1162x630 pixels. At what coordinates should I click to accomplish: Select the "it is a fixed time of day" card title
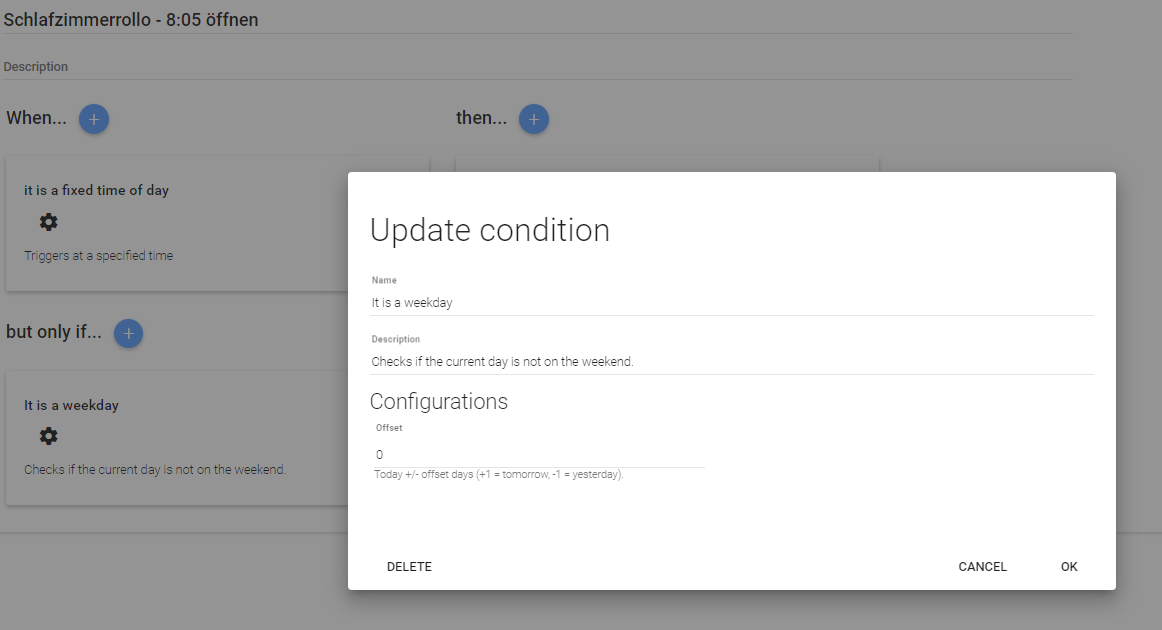coord(96,190)
